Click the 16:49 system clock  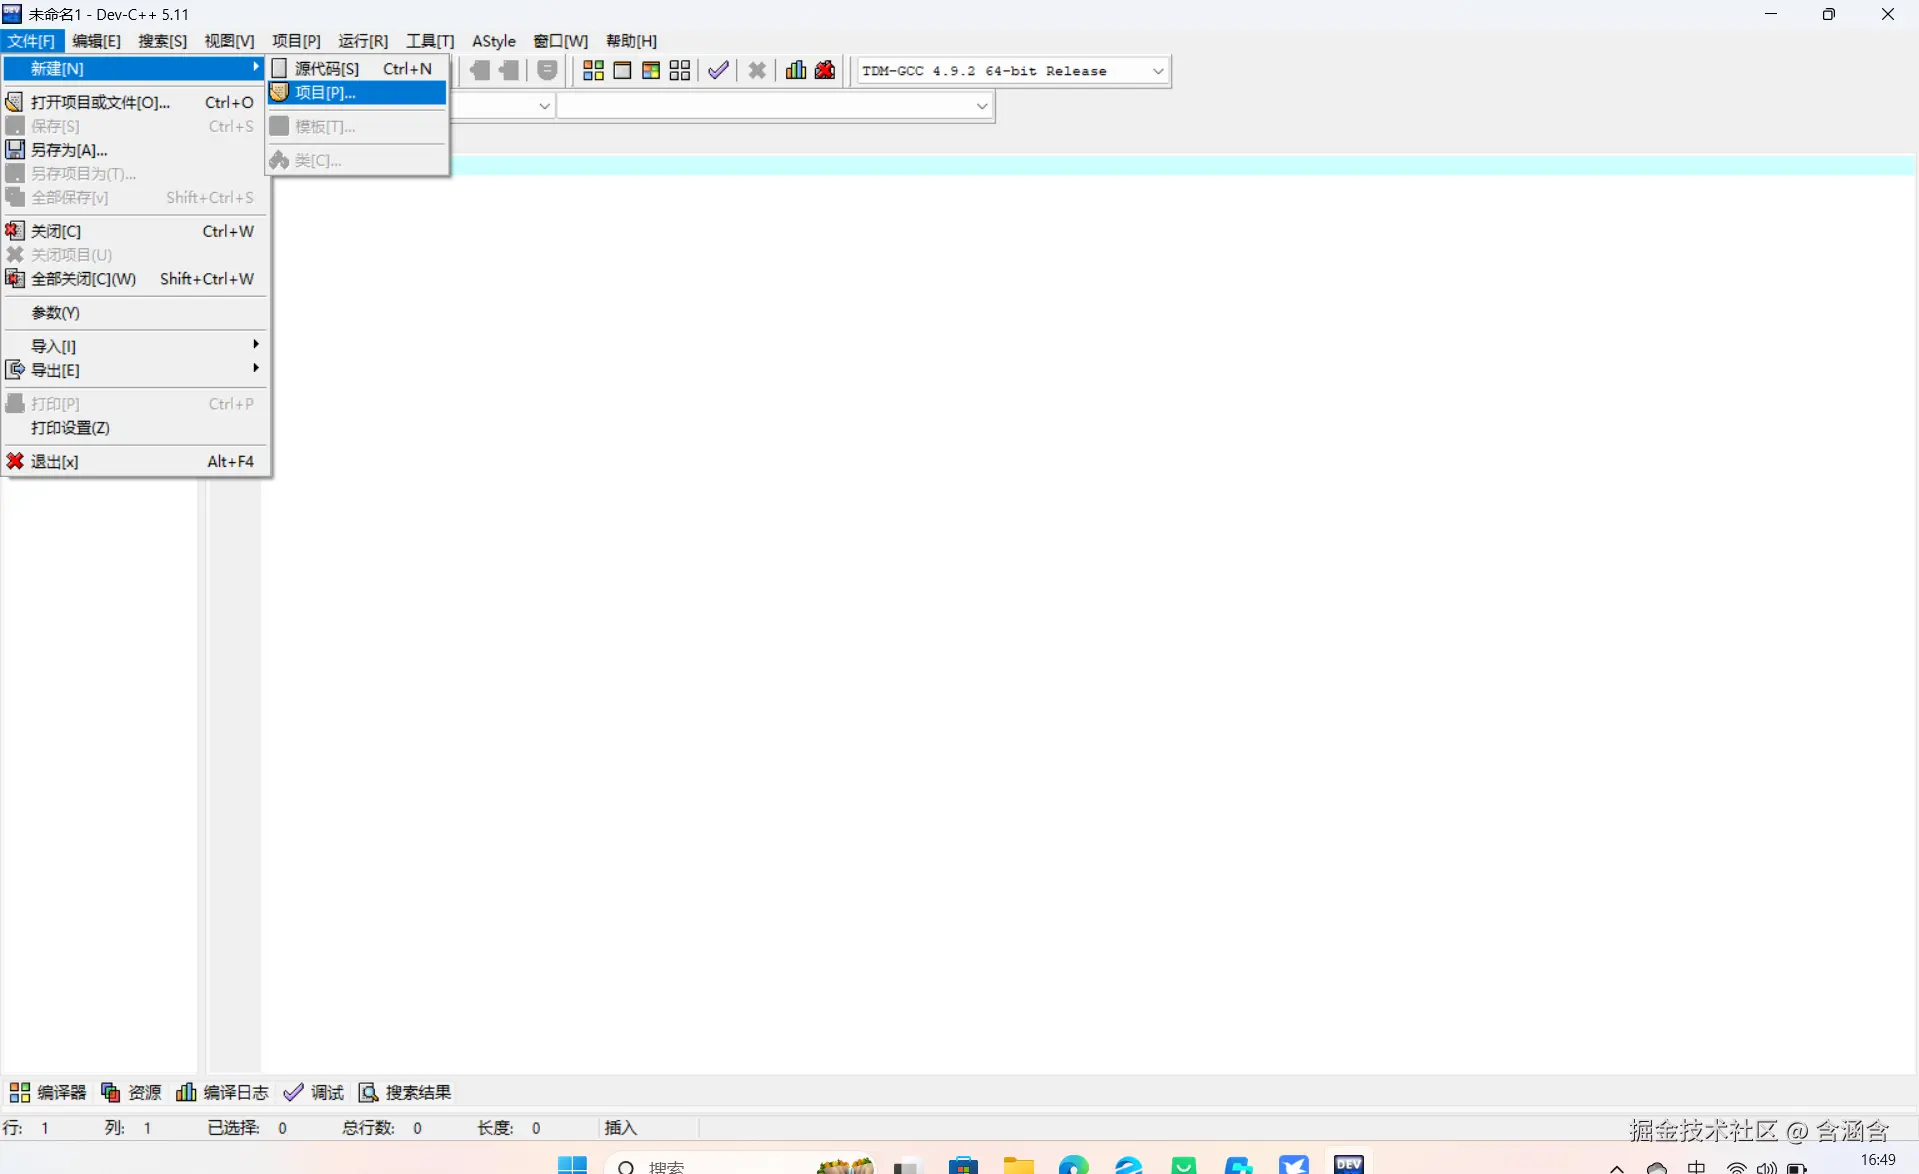click(1878, 1161)
